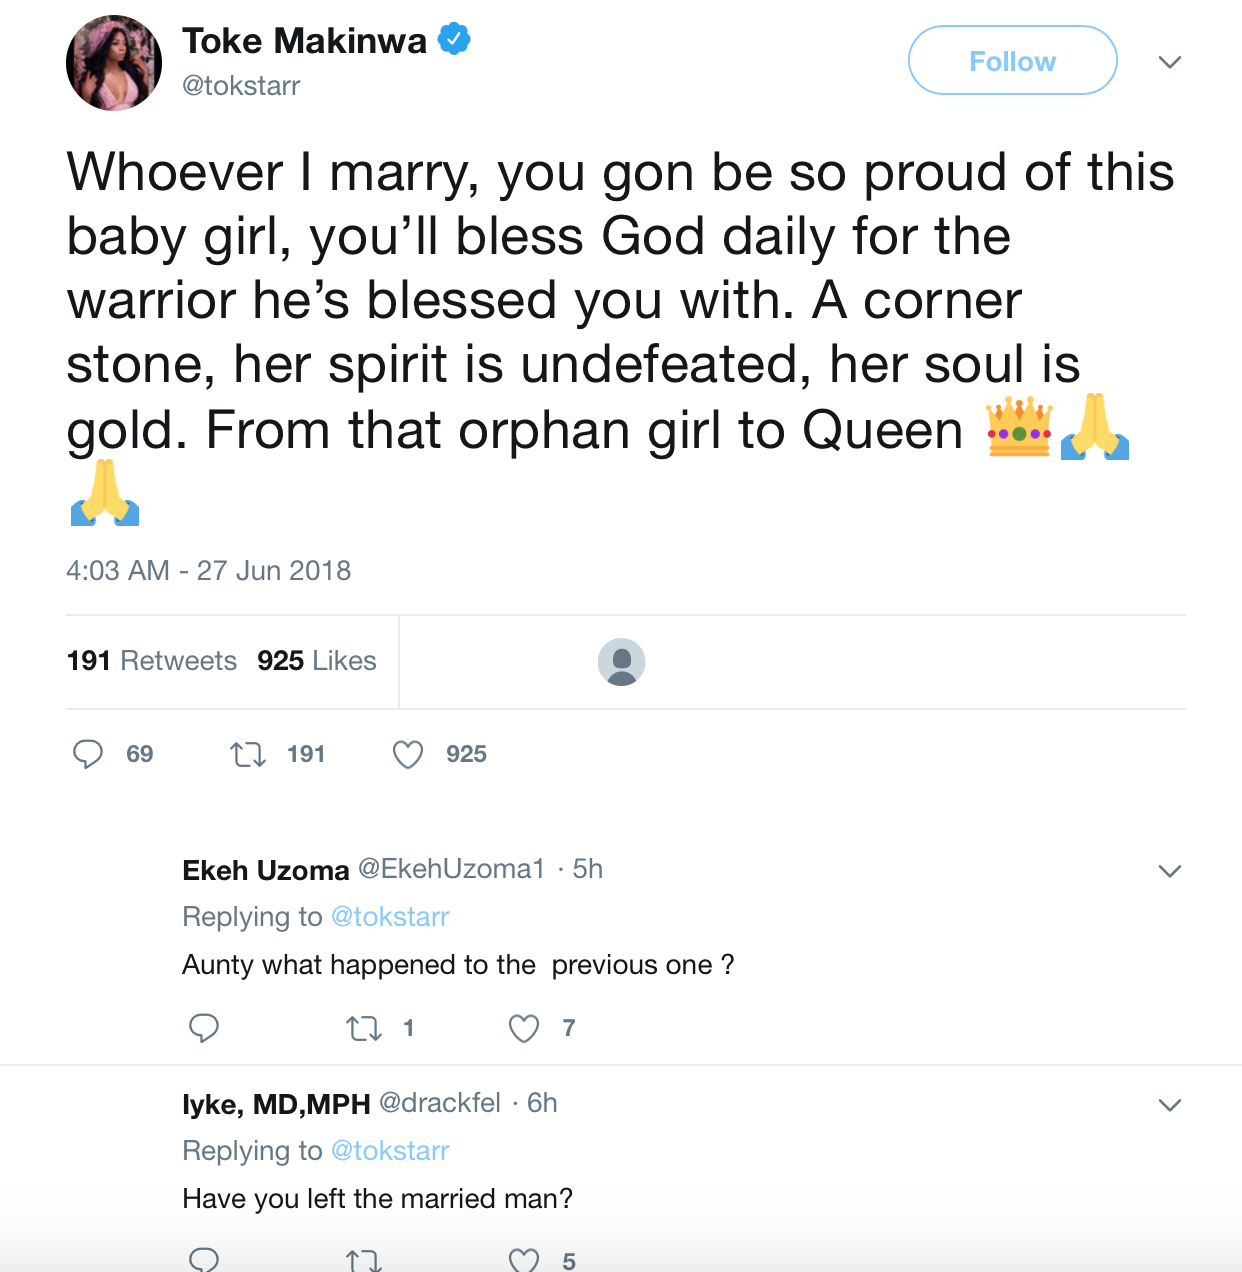
Task: Click the blue verified badge
Action: point(455,40)
